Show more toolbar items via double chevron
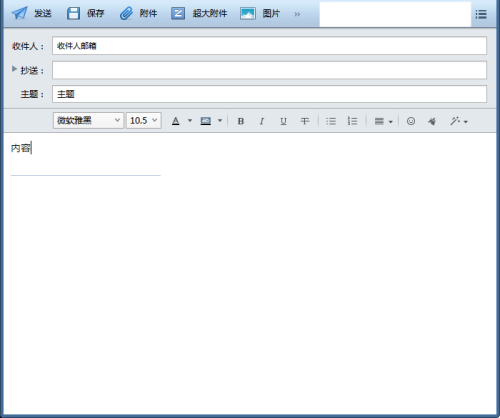This screenshot has width=500, height=418. coord(297,14)
